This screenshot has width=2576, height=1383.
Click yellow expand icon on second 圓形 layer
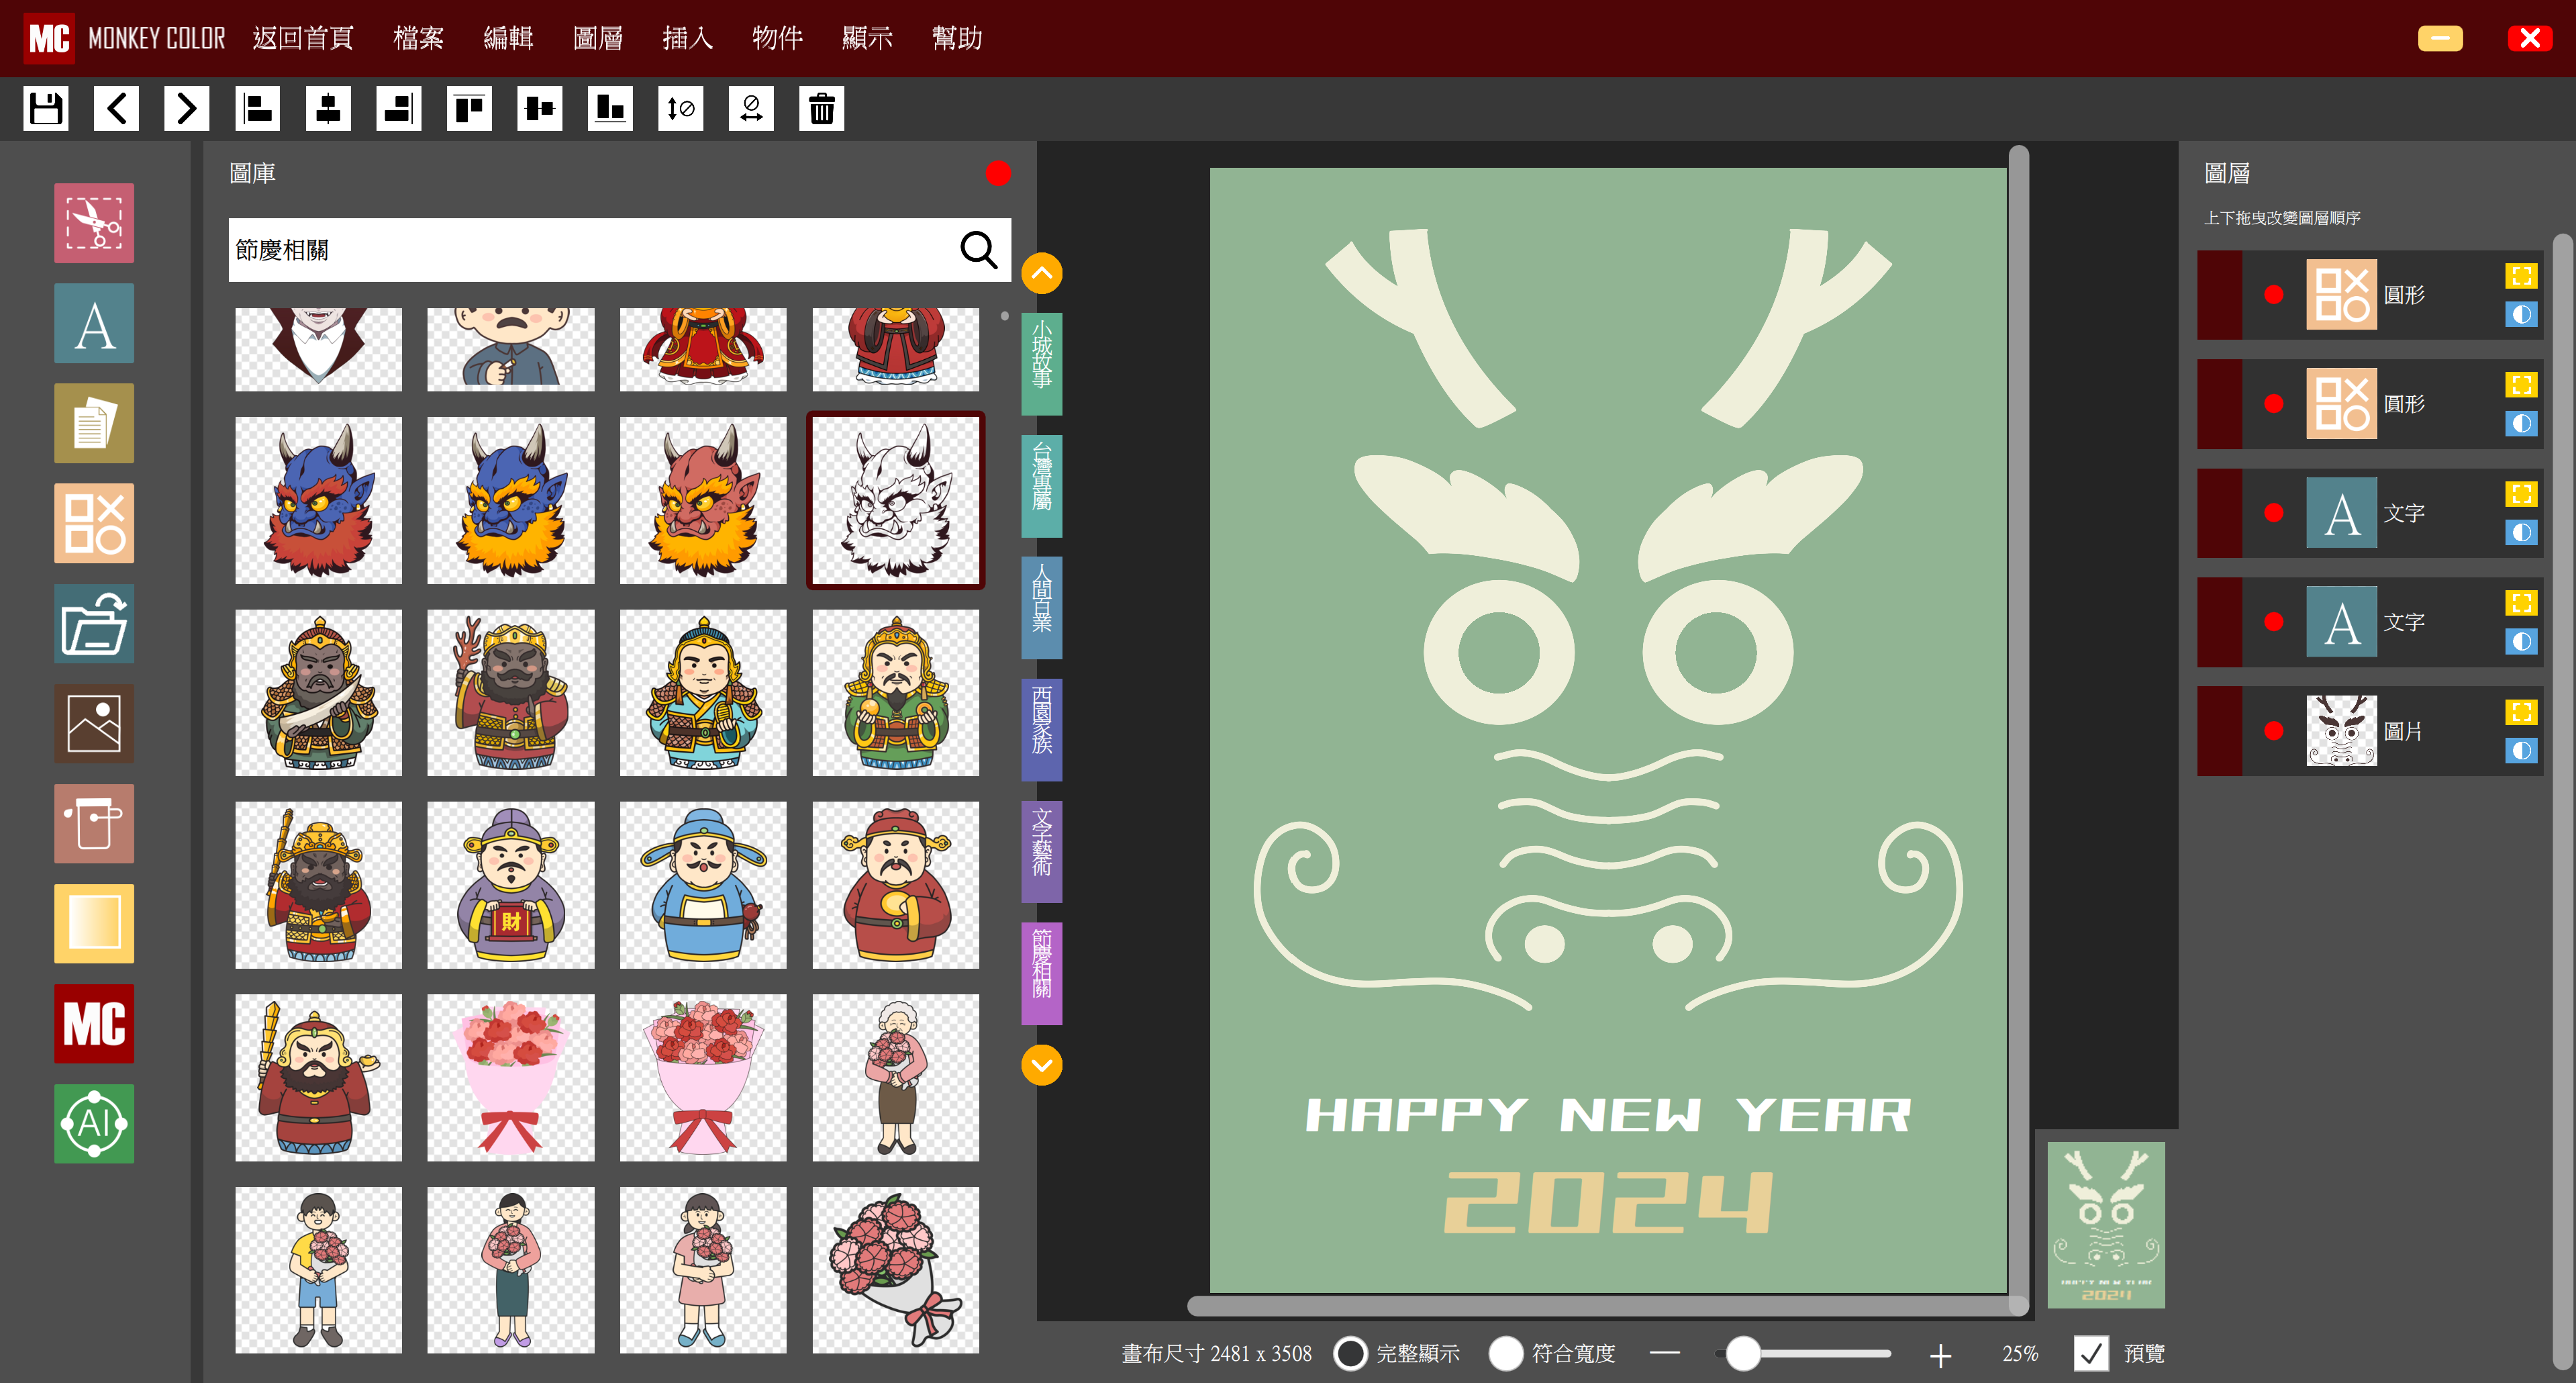point(2521,385)
